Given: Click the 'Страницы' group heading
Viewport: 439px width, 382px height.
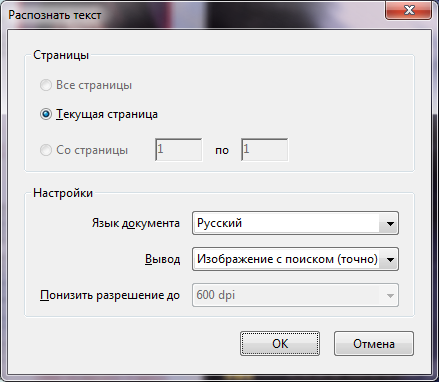Looking at the screenshot, I should click(x=61, y=55).
